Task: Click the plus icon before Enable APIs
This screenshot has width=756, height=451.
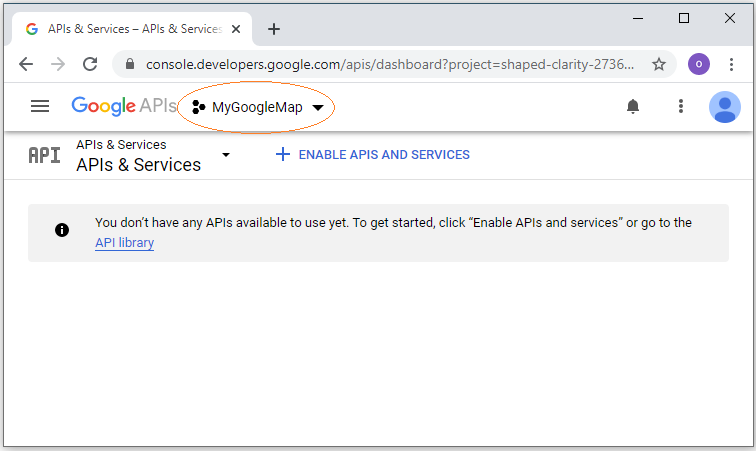Action: tap(283, 154)
